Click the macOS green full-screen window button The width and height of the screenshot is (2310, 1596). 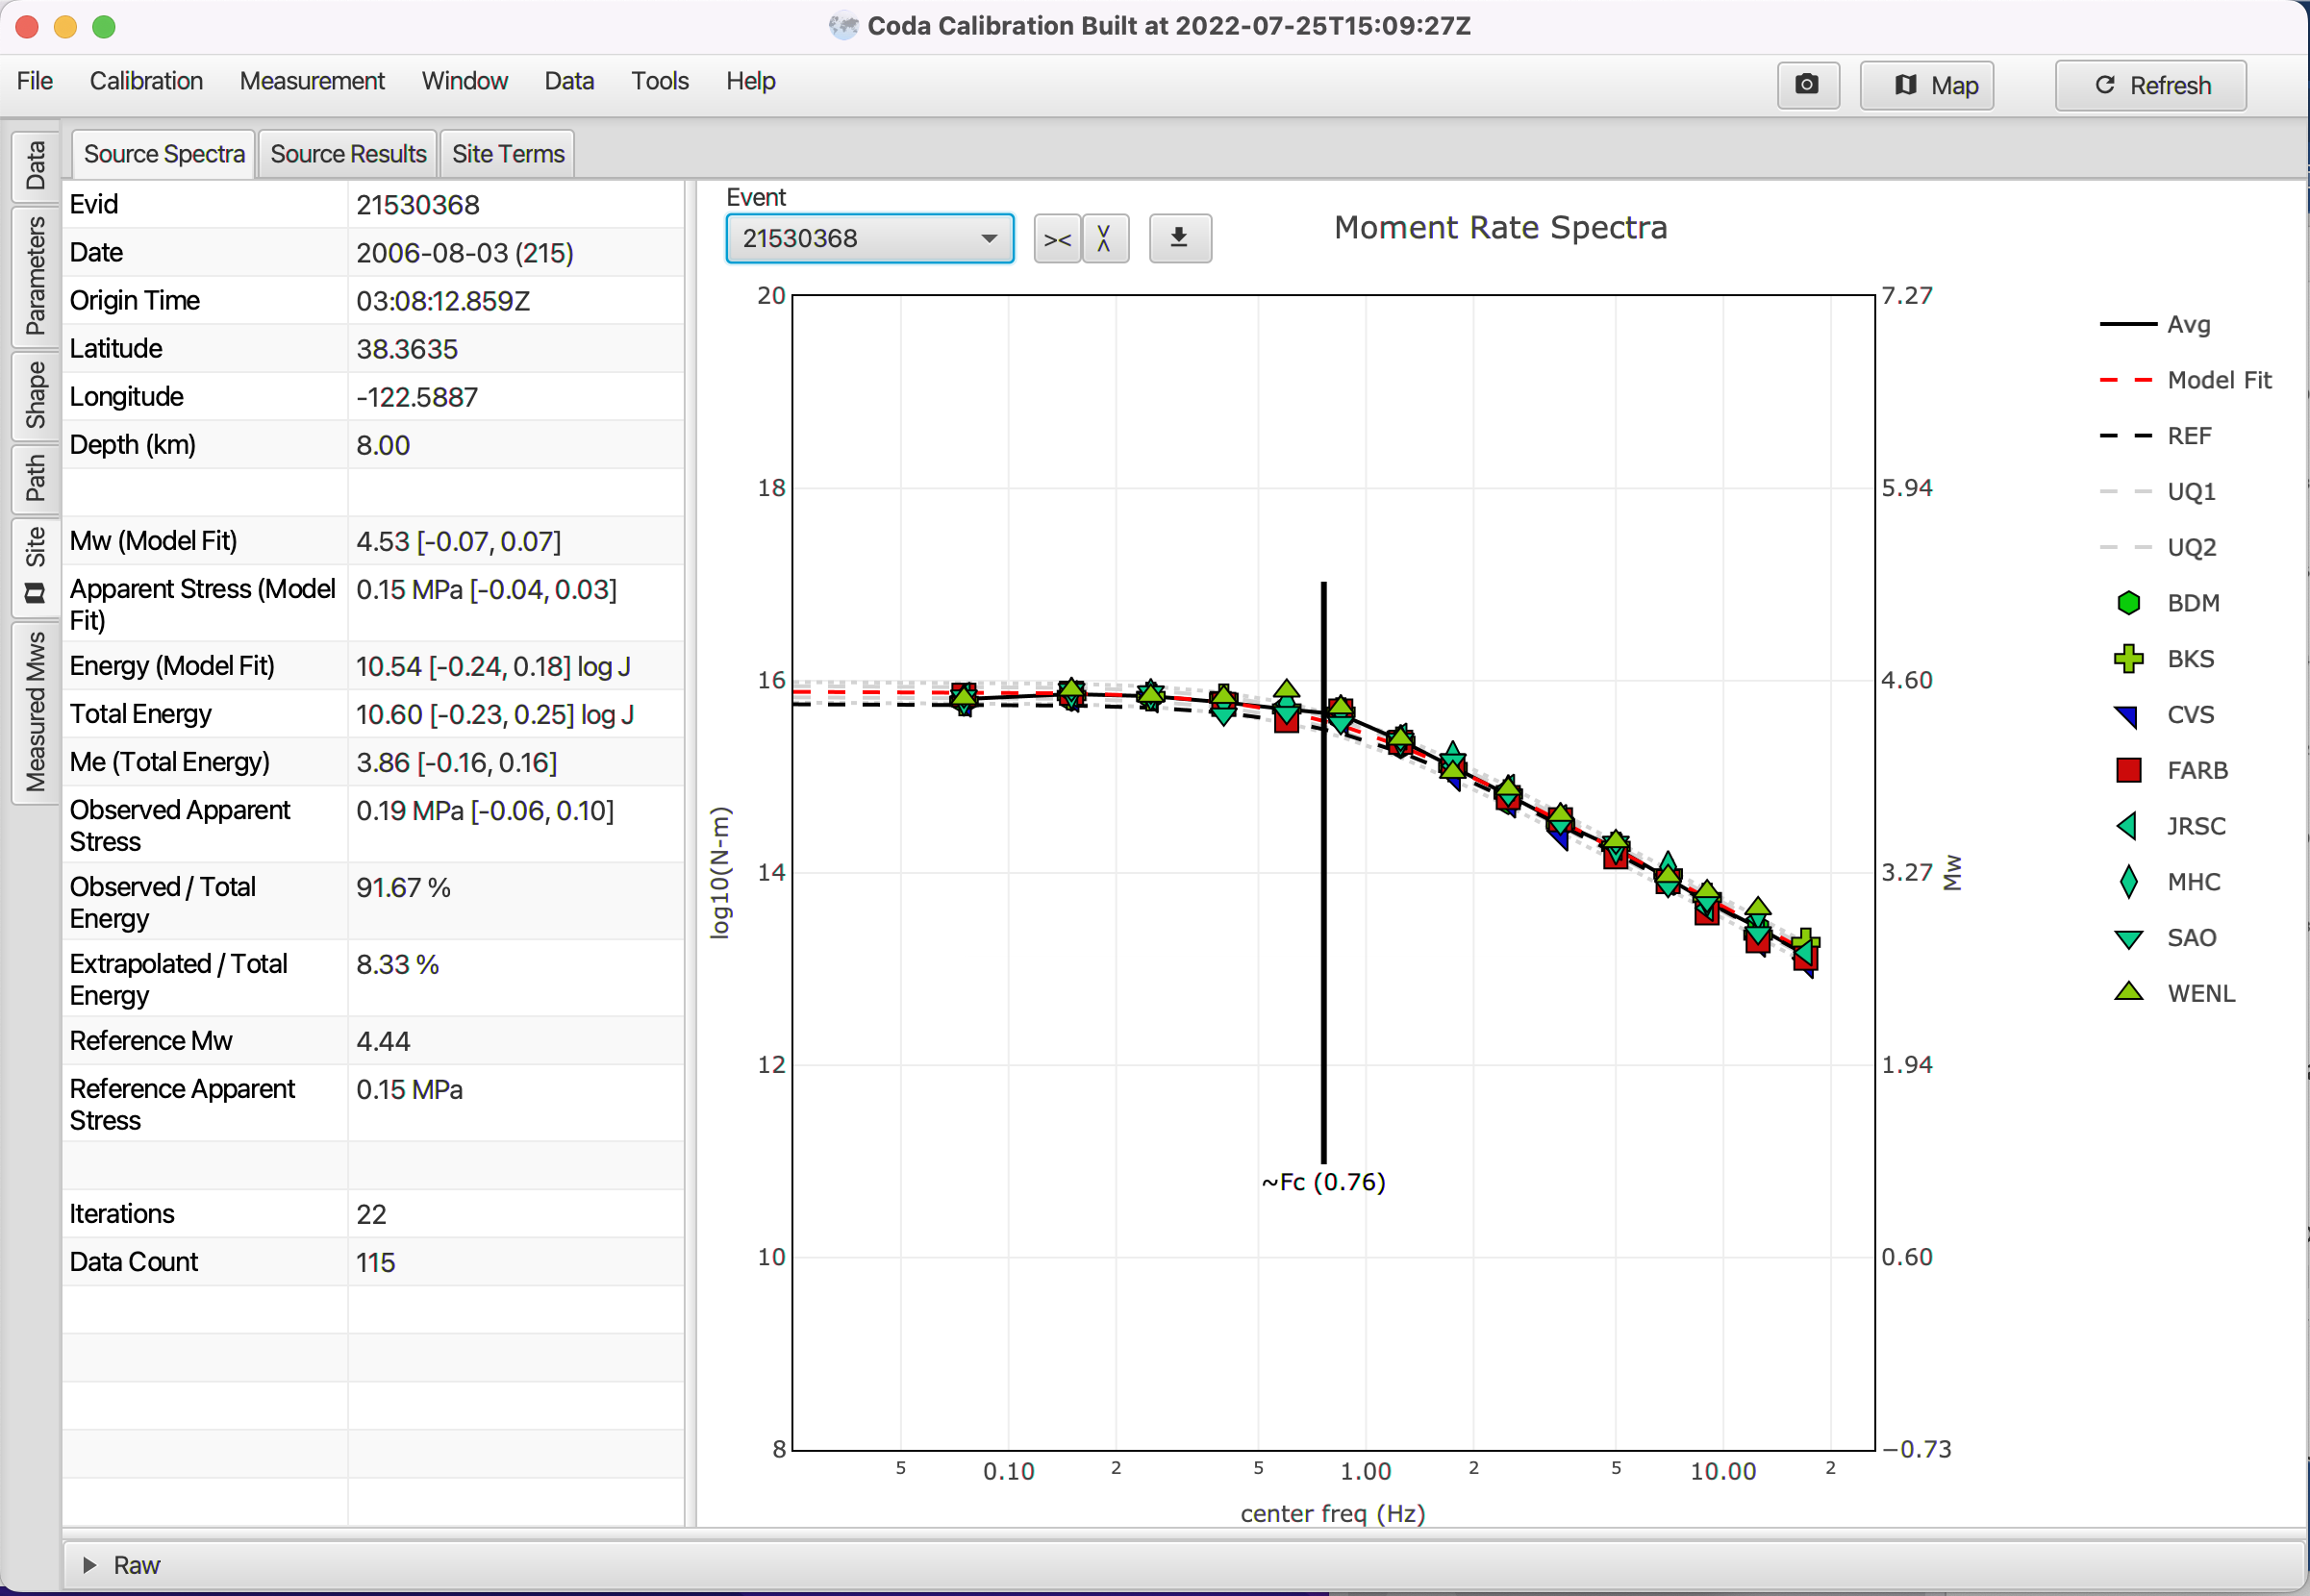104,27
